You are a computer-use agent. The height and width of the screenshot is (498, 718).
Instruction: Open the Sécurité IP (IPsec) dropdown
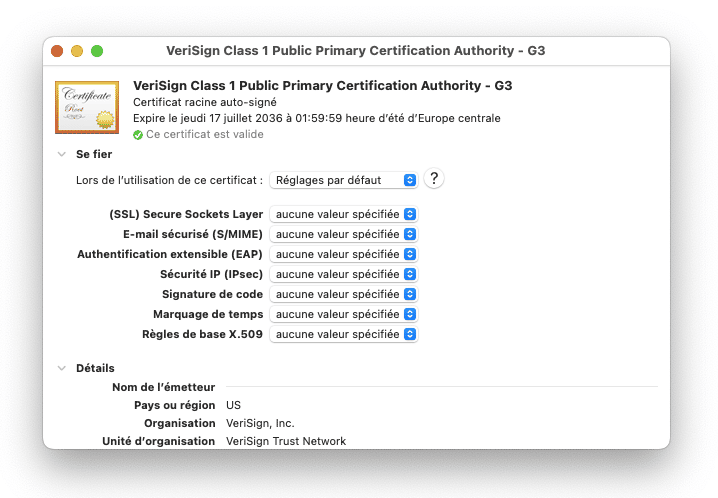tap(343, 274)
